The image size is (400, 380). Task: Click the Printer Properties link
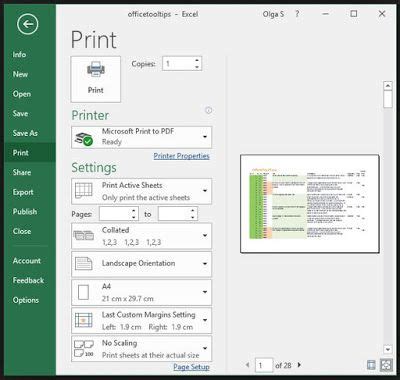tap(181, 156)
